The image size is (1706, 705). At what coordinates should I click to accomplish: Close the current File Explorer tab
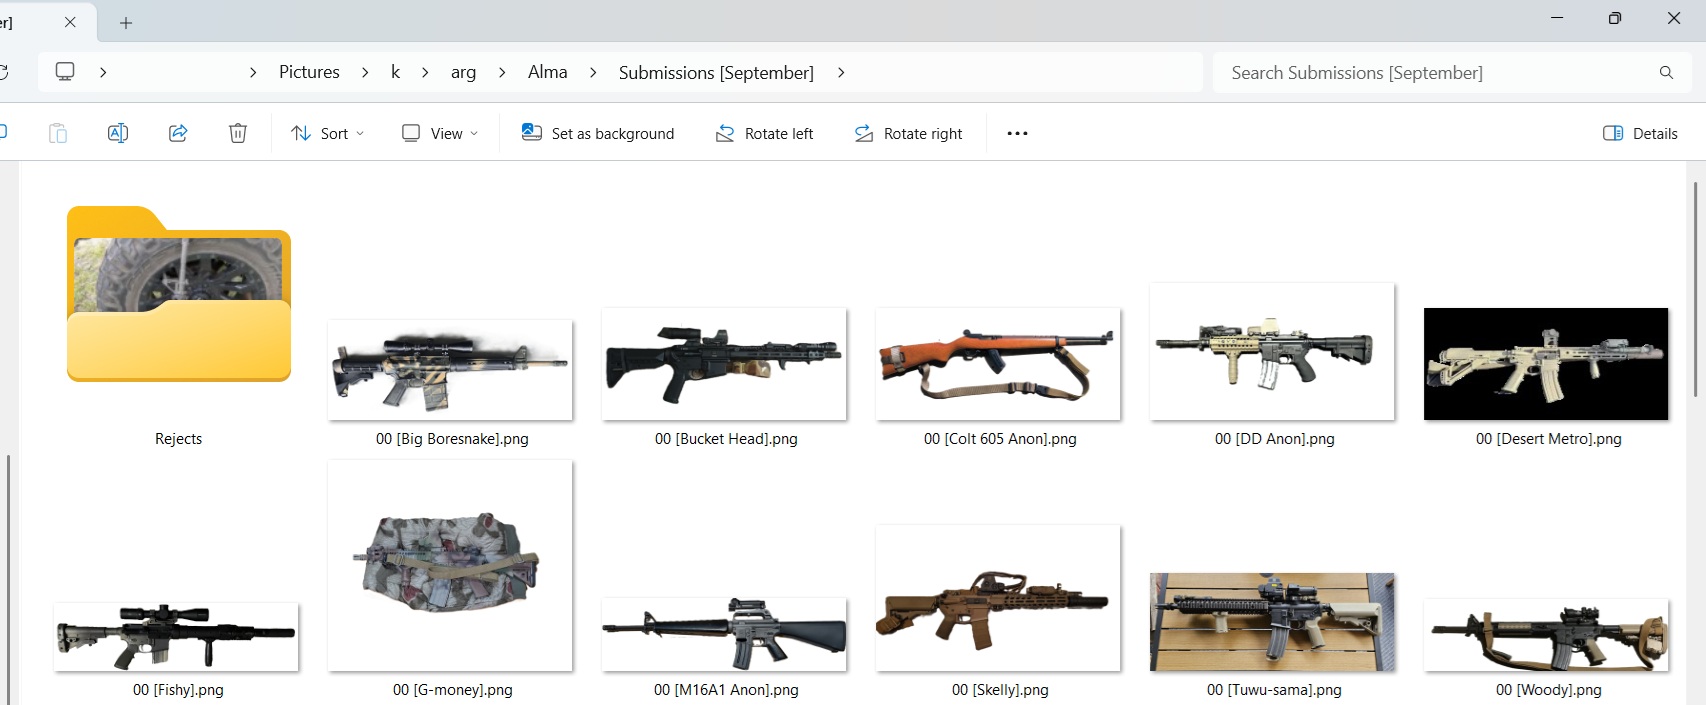click(x=70, y=22)
